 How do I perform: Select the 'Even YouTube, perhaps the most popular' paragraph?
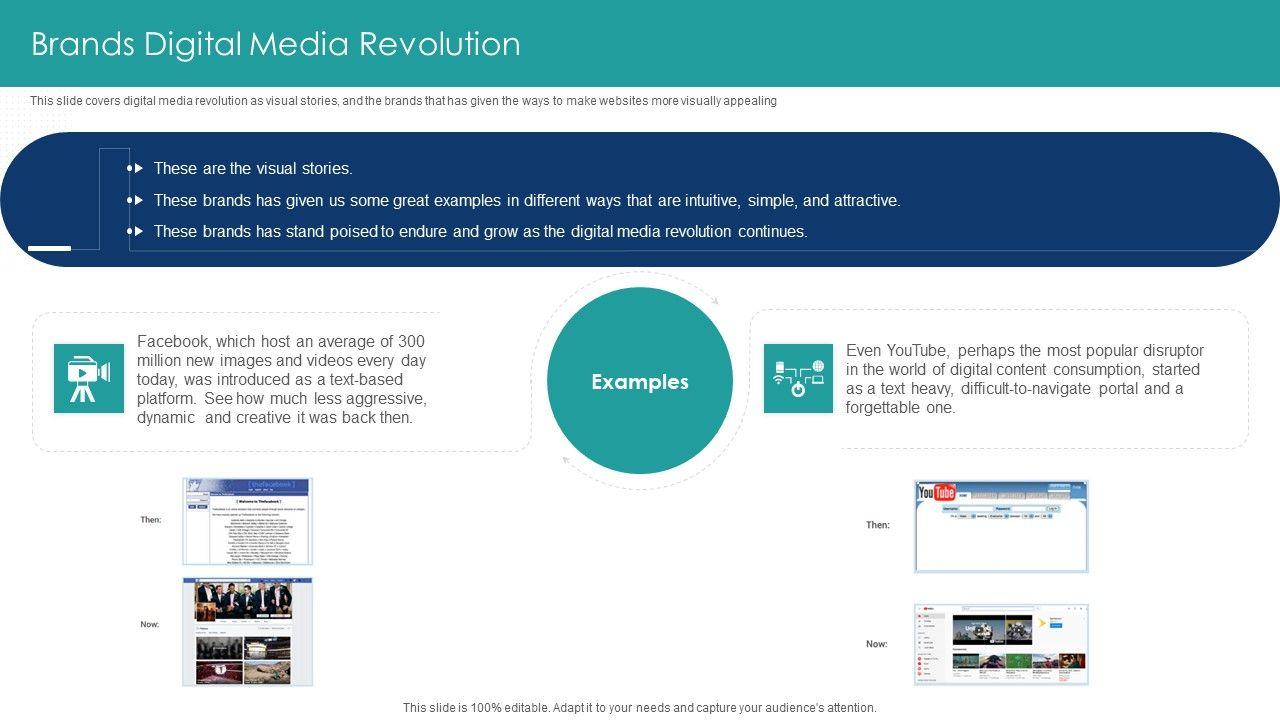coord(1025,379)
